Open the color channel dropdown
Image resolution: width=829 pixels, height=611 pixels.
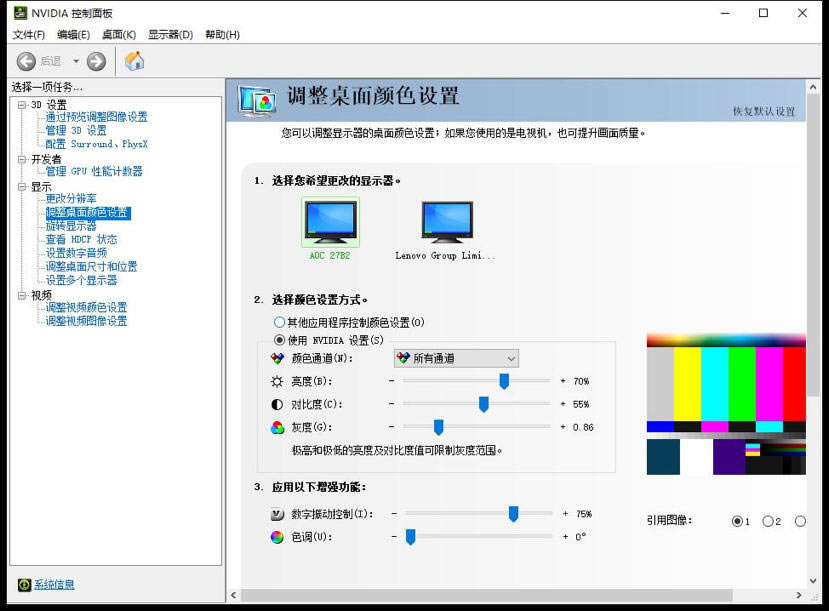pyautogui.click(x=456, y=358)
